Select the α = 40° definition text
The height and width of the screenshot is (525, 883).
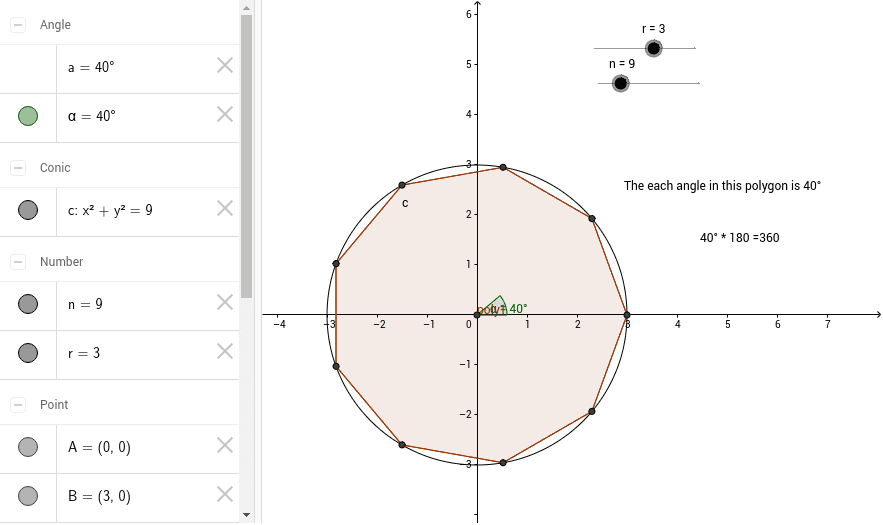tap(92, 117)
